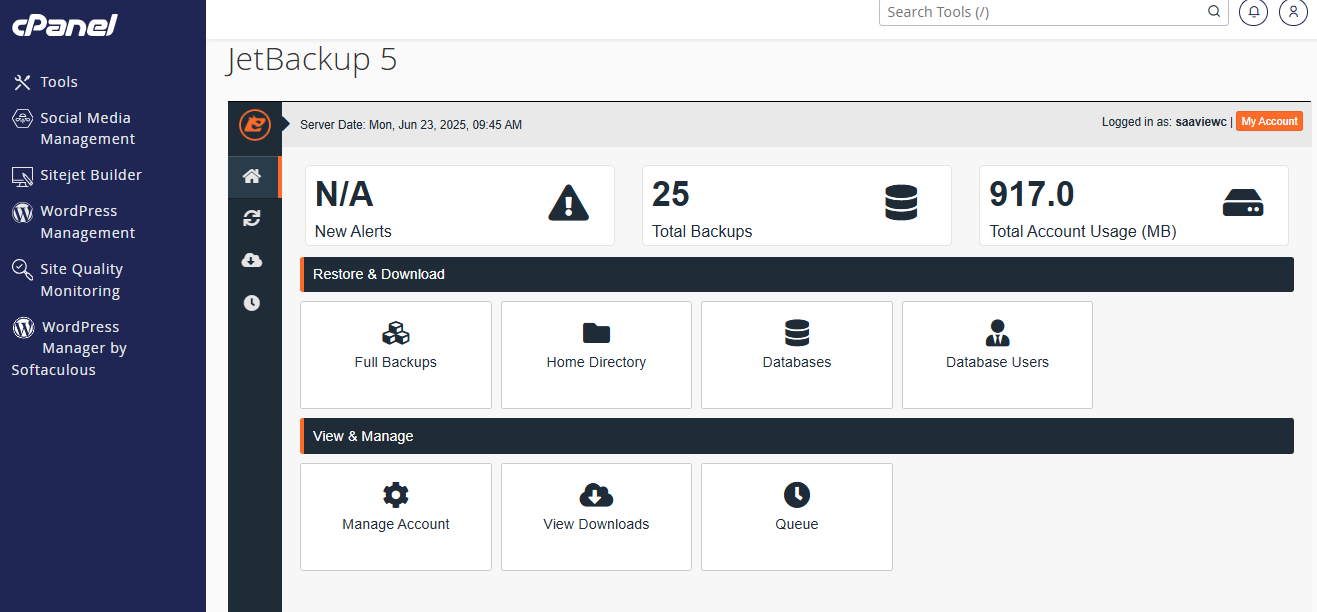Click the WordPress Manager by Softaculous icon
Image resolution: width=1317 pixels, height=612 pixels.
[x=23, y=327]
